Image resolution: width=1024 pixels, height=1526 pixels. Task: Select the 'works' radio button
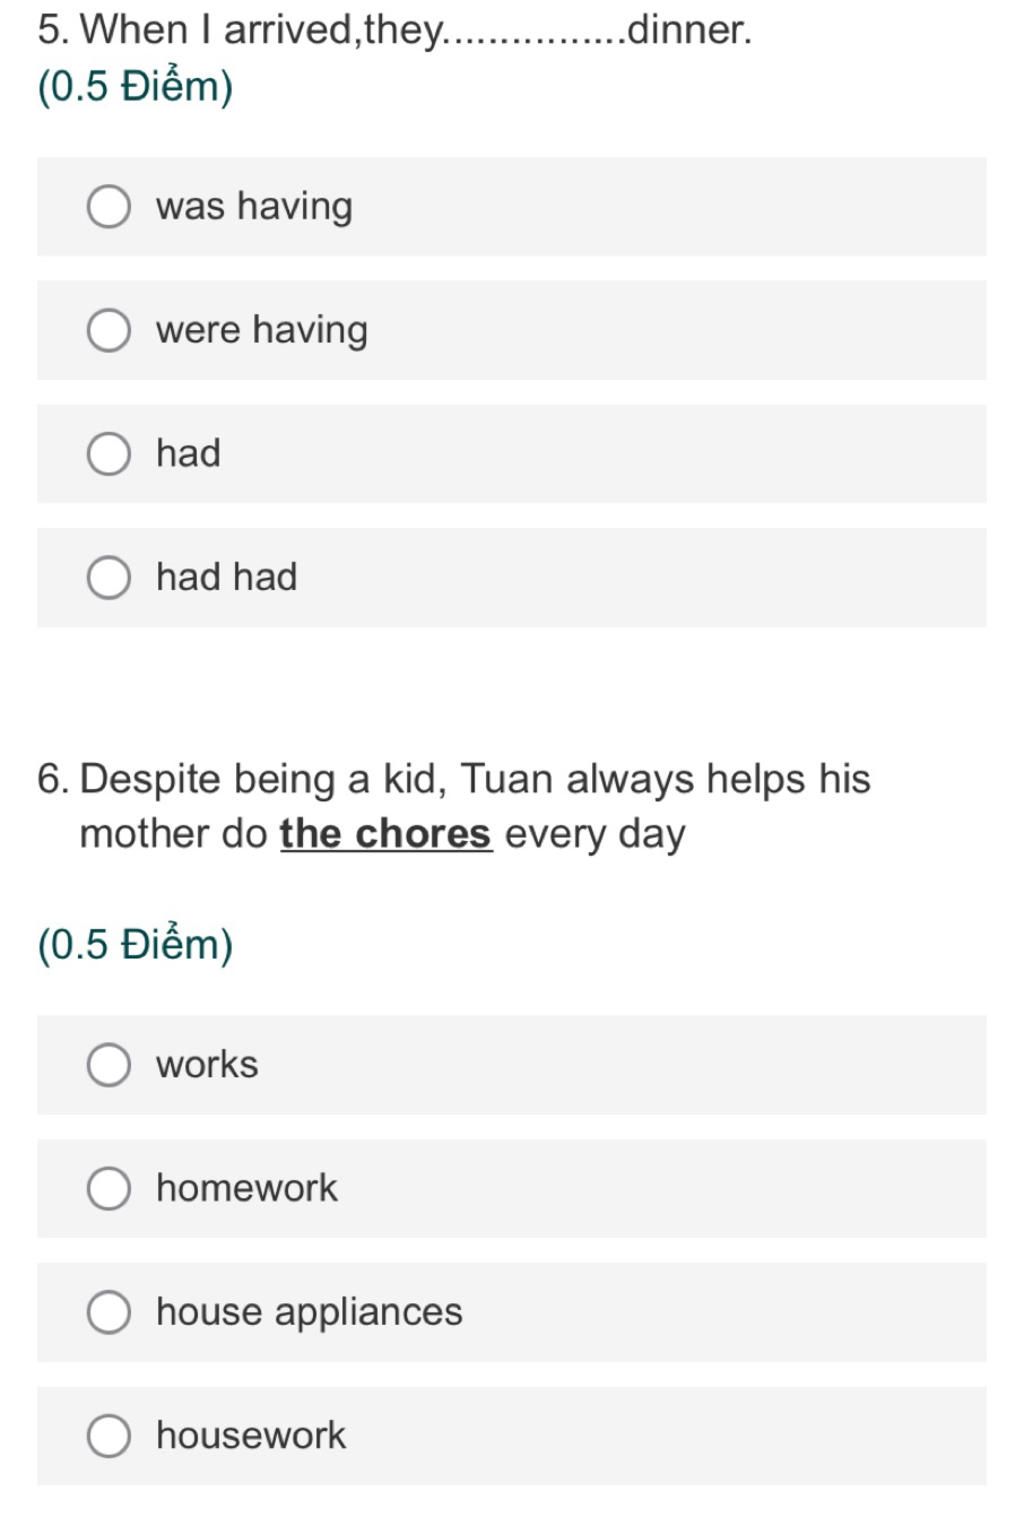coord(109,1065)
